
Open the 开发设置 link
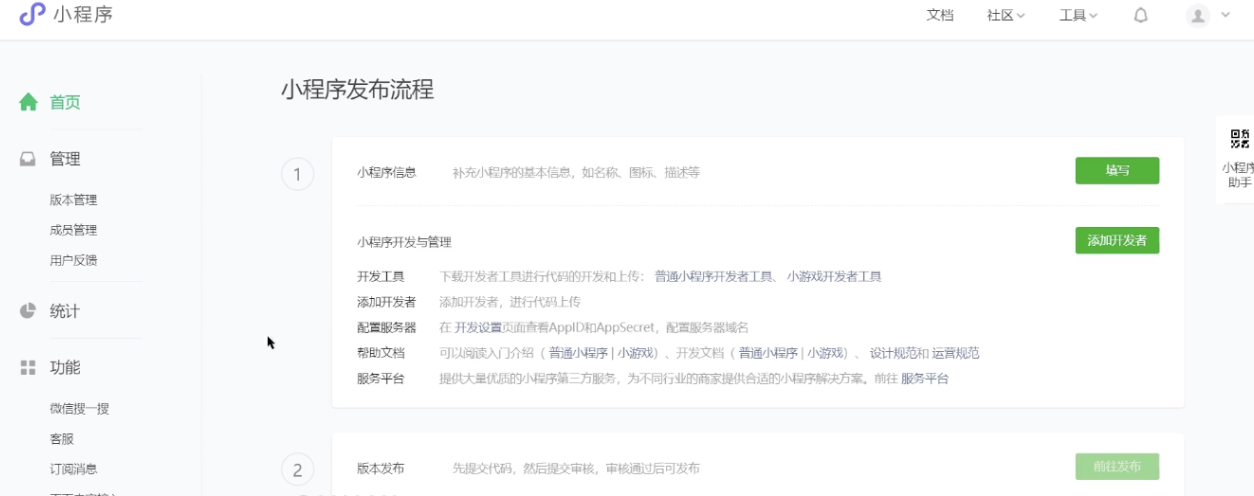point(478,327)
